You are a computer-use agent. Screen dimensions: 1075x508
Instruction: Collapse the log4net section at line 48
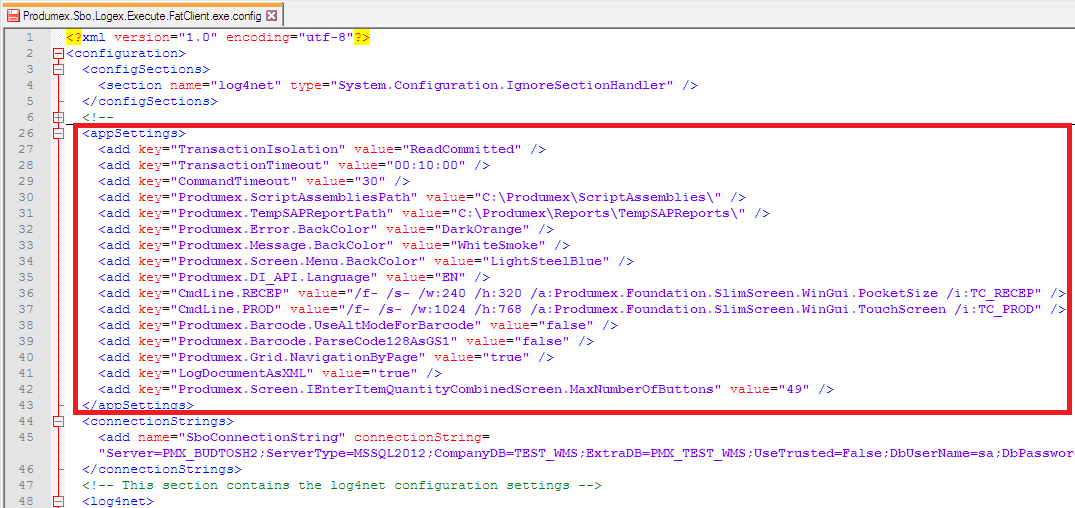(x=58, y=500)
